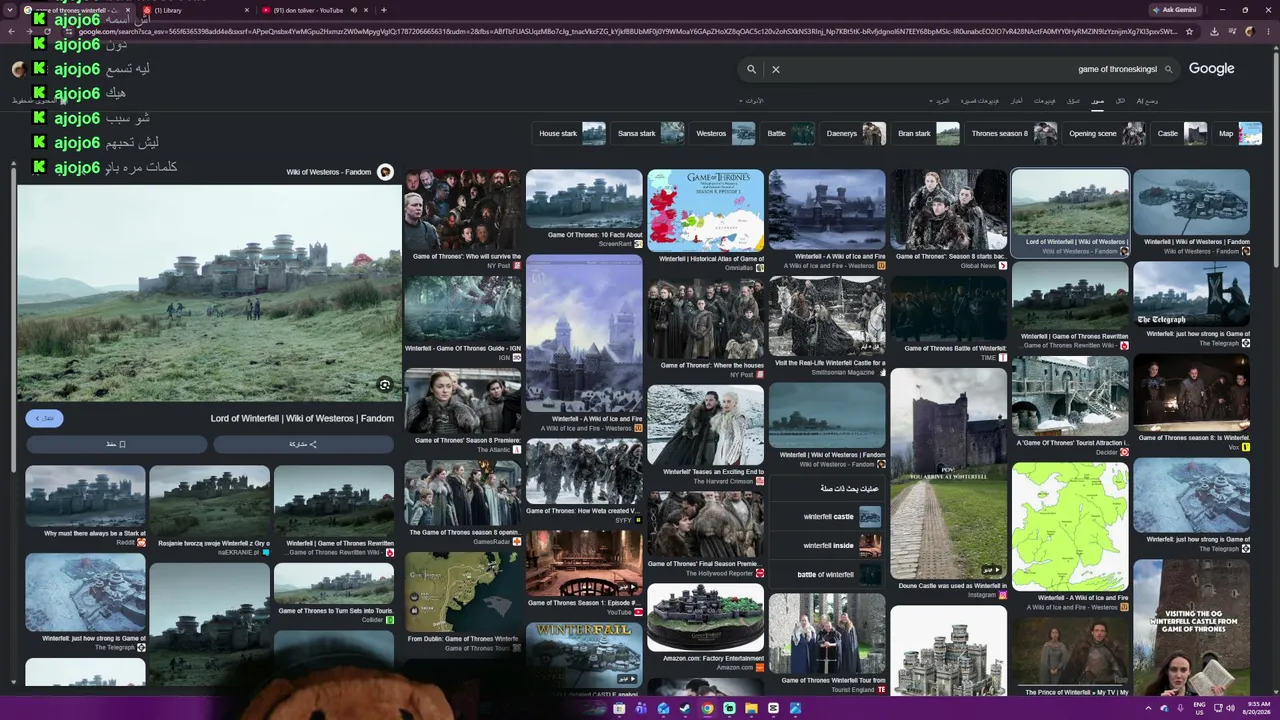Open the Chrome three-dot menu

pyautogui.click(x=1266, y=31)
